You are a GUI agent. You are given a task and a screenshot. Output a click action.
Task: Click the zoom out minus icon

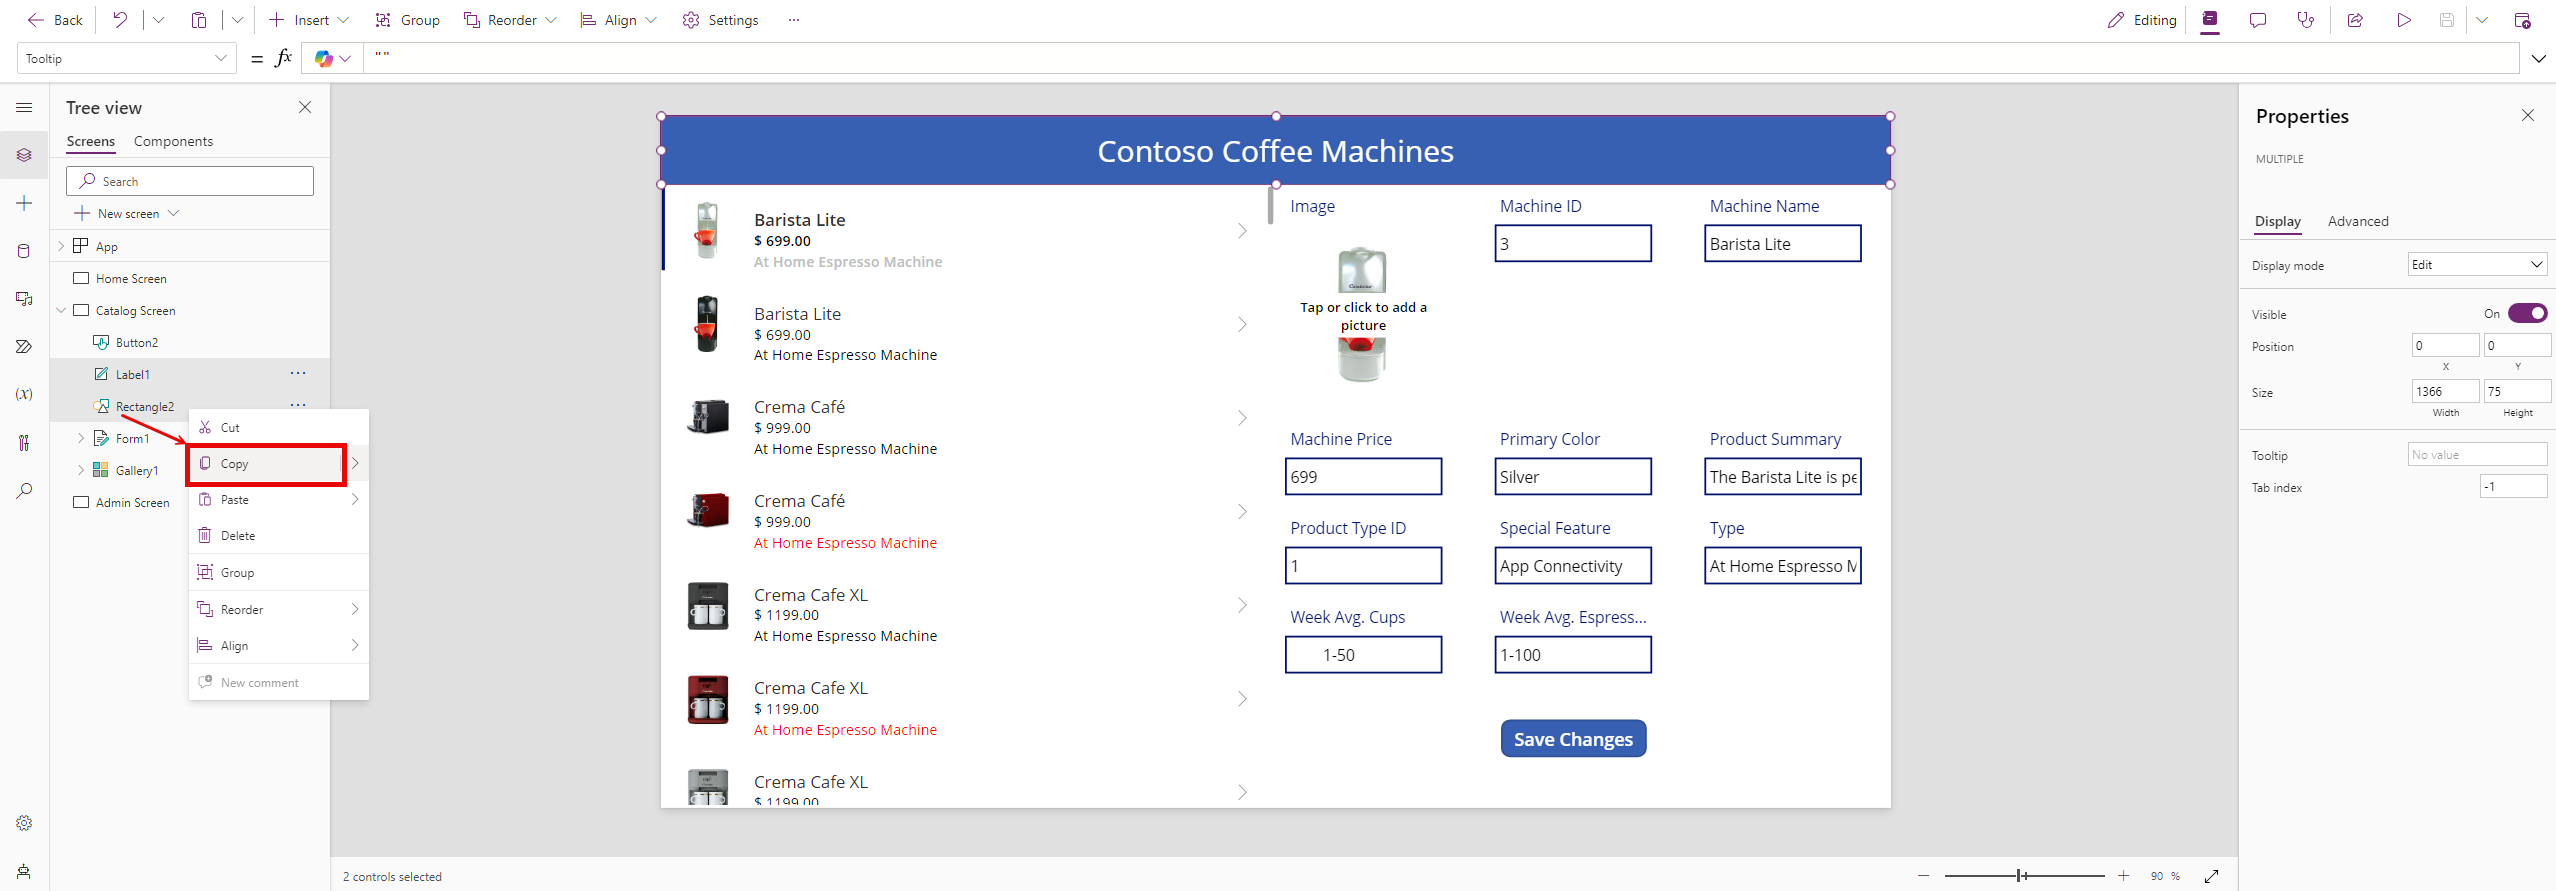click(x=1923, y=876)
